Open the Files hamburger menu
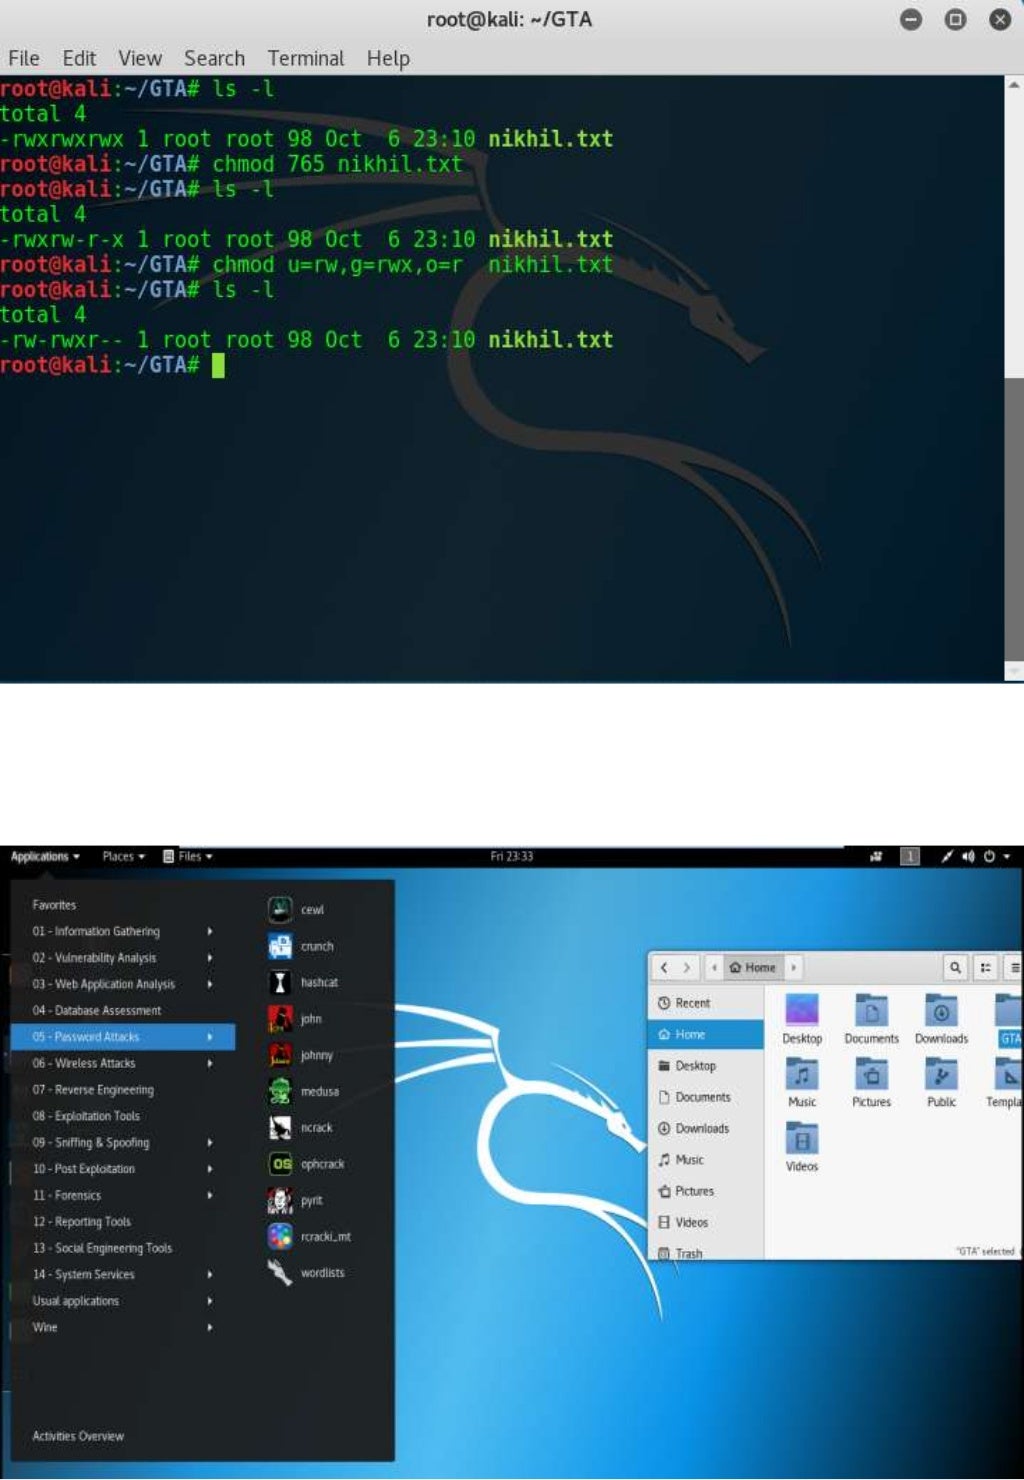This screenshot has width=1024, height=1480. (x=1014, y=967)
